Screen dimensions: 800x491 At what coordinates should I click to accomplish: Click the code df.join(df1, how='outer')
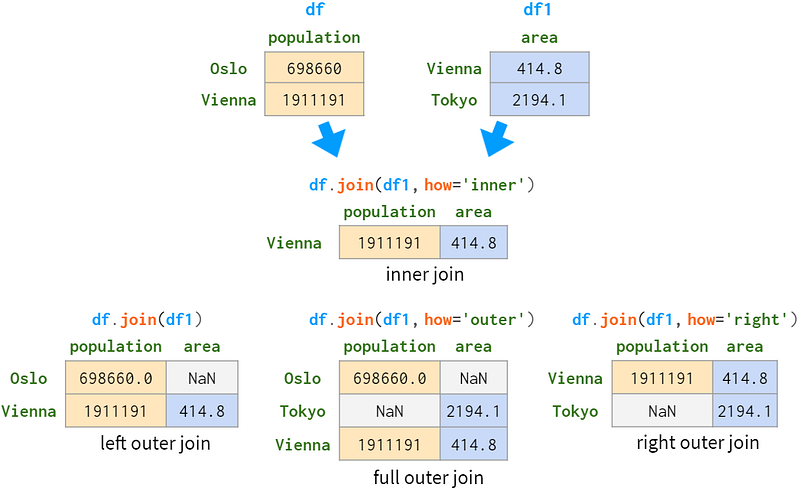[421, 320]
